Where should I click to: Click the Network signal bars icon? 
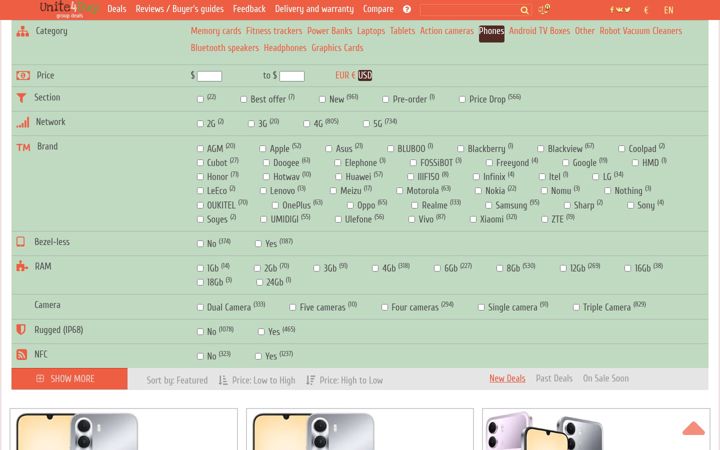click(23, 122)
